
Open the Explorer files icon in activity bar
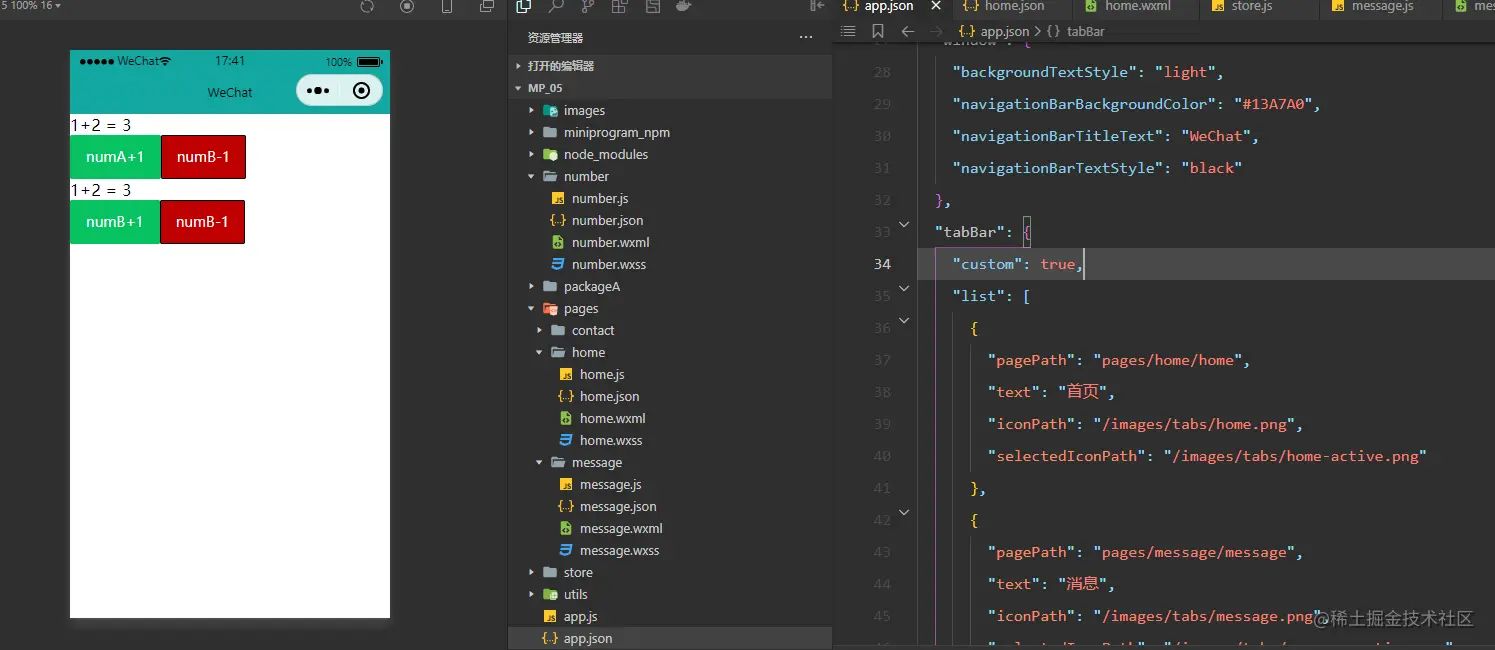pos(523,6)
